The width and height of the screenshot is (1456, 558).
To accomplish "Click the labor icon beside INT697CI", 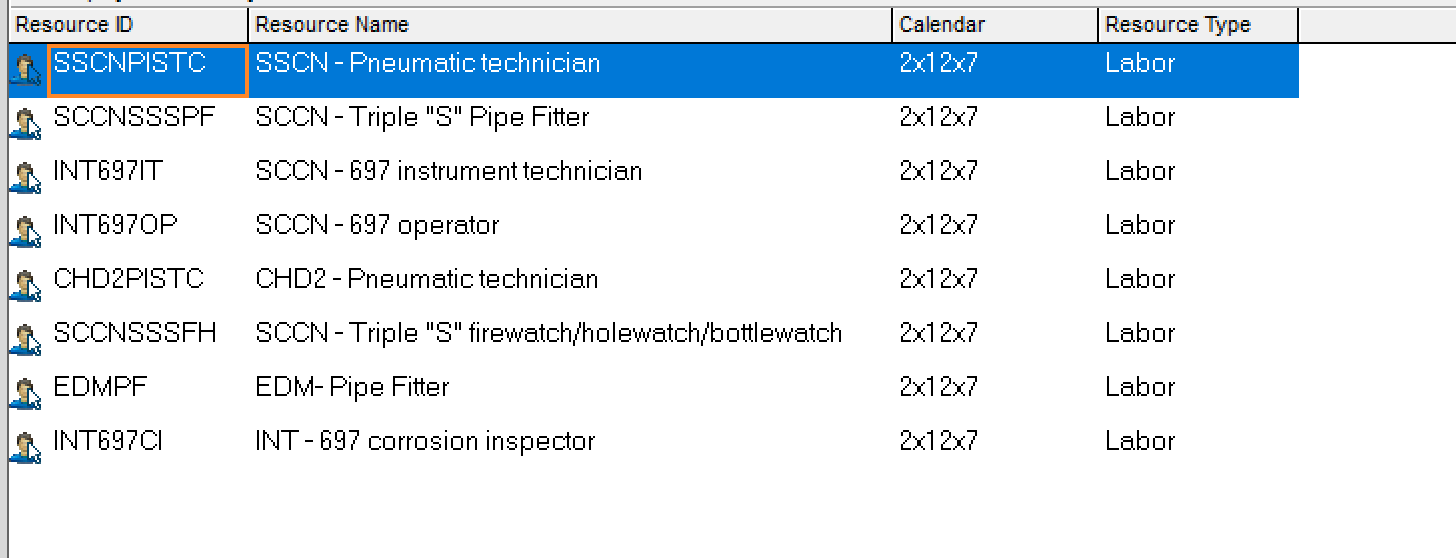I will [x=25, y=448].
